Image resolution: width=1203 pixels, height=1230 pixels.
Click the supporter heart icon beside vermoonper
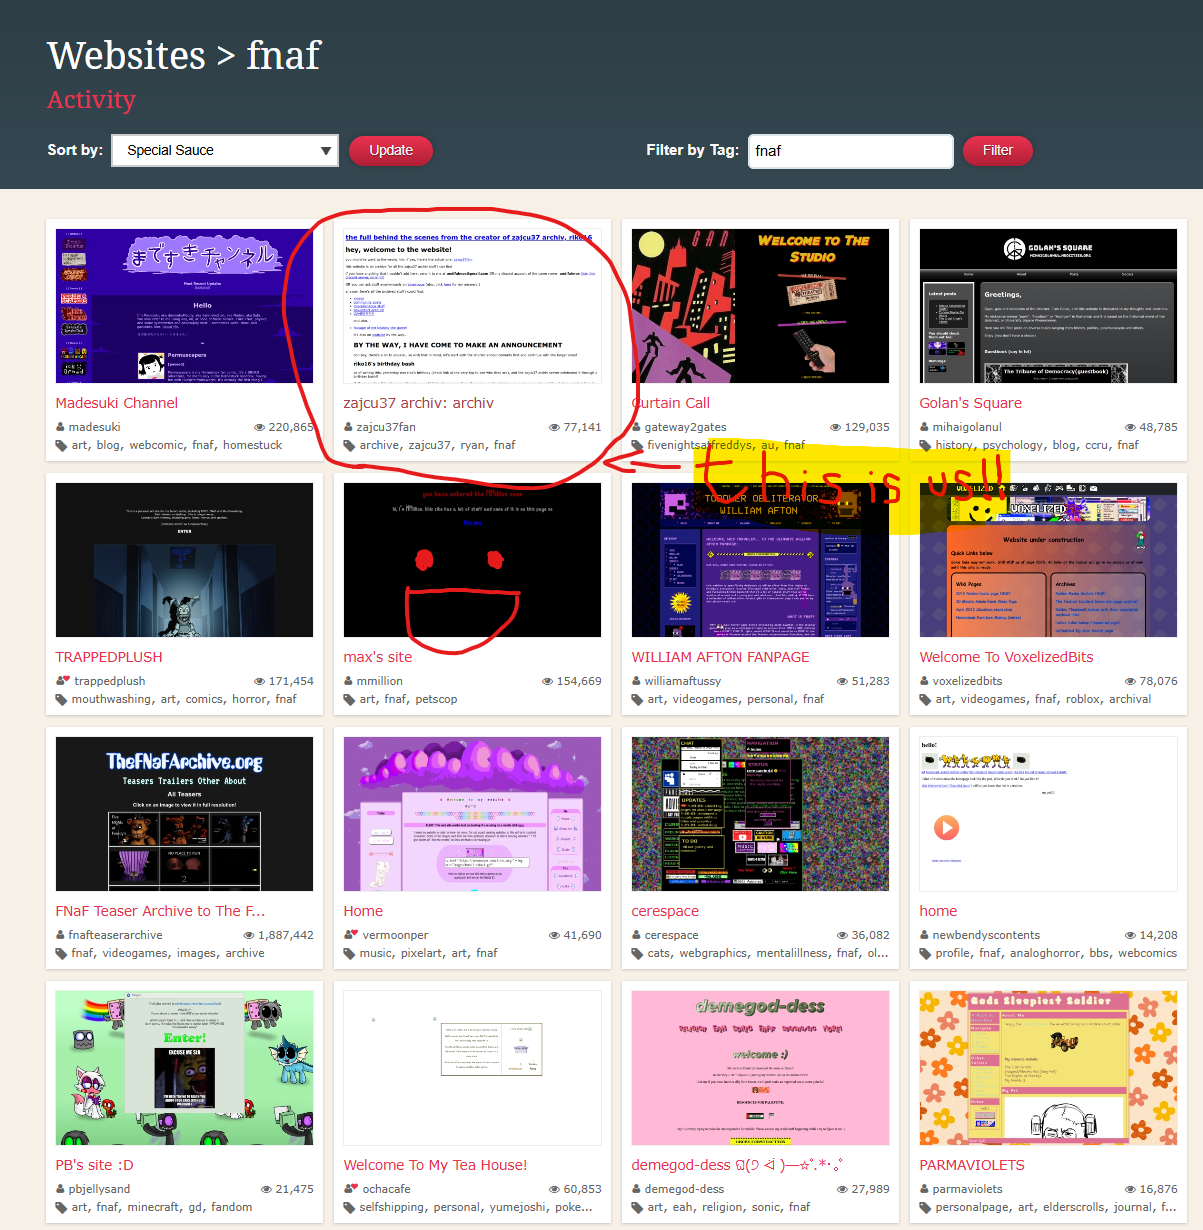(x=350, y=935)
